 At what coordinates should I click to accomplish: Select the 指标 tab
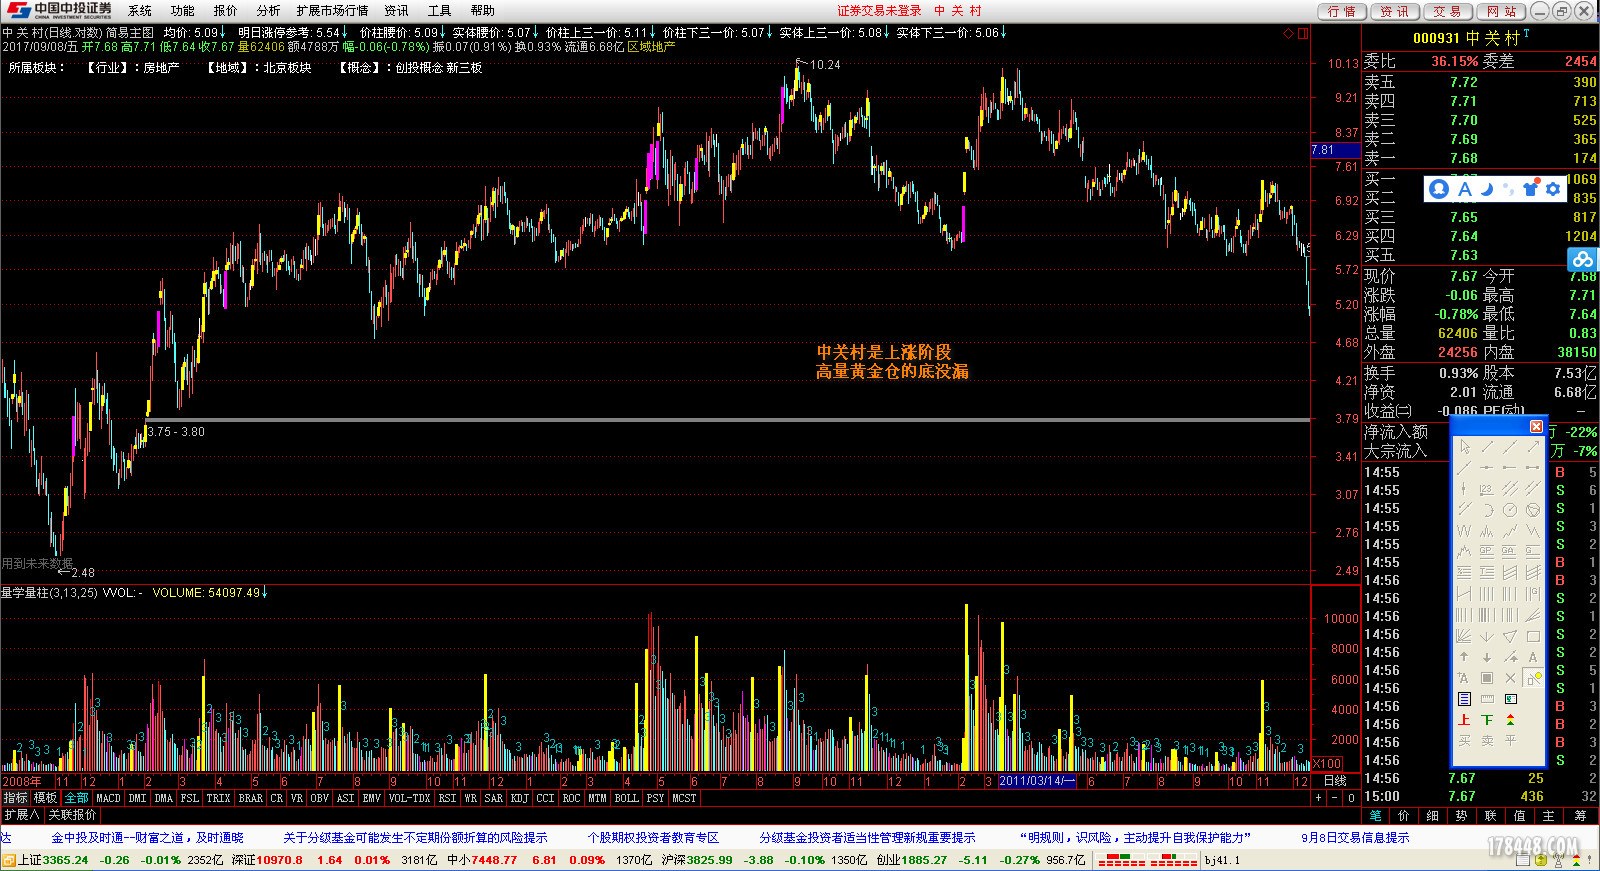click(15, 798)
